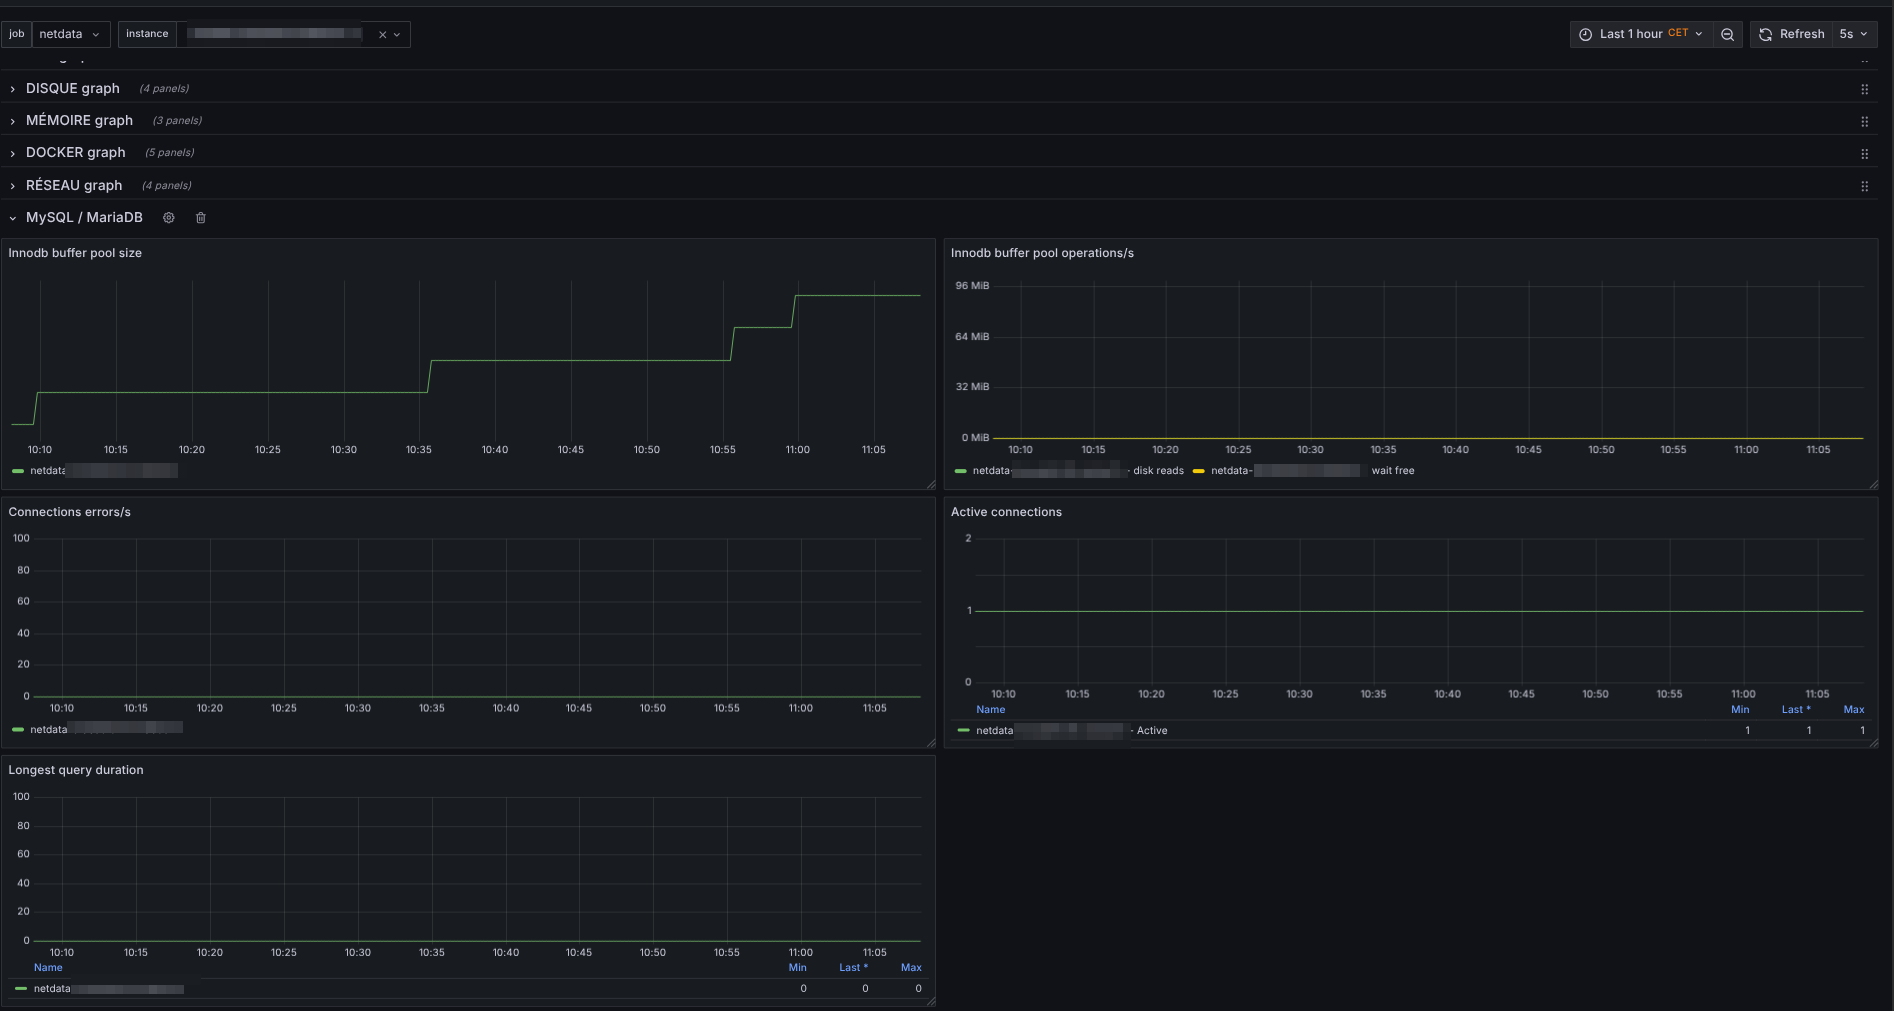
Task: Open MySQL / MariaDB row settings gear
Action: pyautogui.click(x=169, y=218)
